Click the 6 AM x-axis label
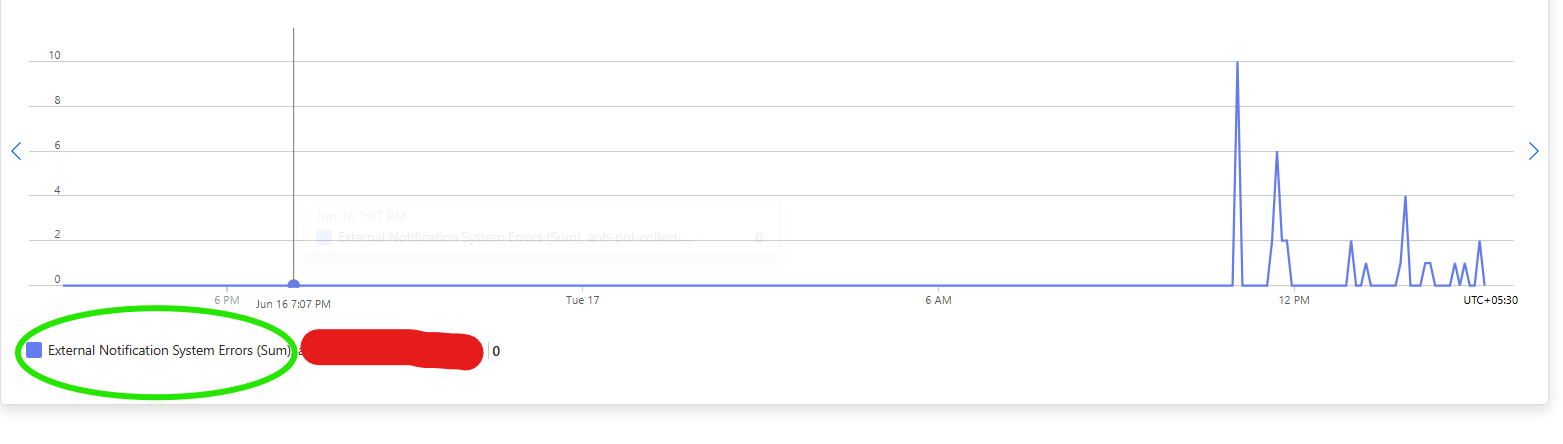This screenshot has width=1563, height=444. coord(938,300)
